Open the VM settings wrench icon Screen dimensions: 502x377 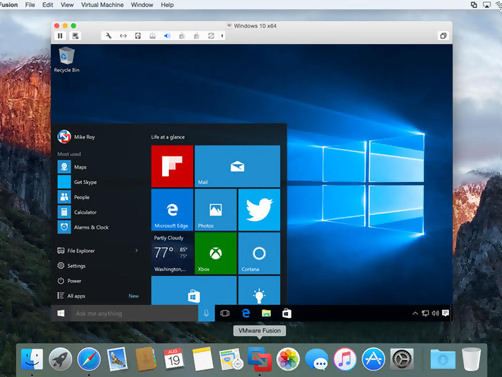tap(108, 36)
